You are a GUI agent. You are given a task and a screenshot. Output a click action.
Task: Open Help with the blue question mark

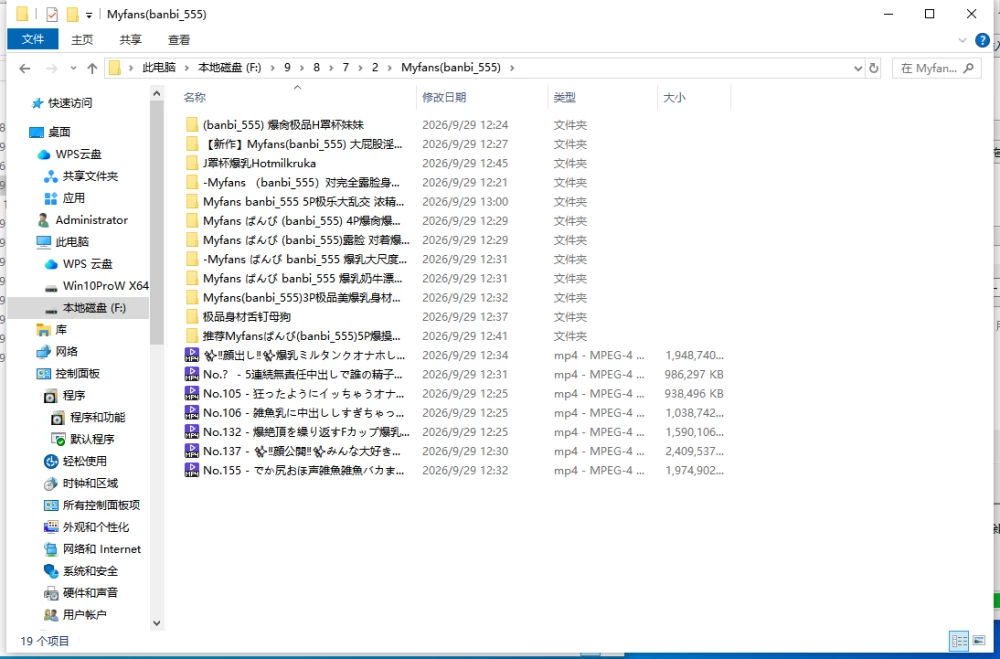click(x=983, y=40)
